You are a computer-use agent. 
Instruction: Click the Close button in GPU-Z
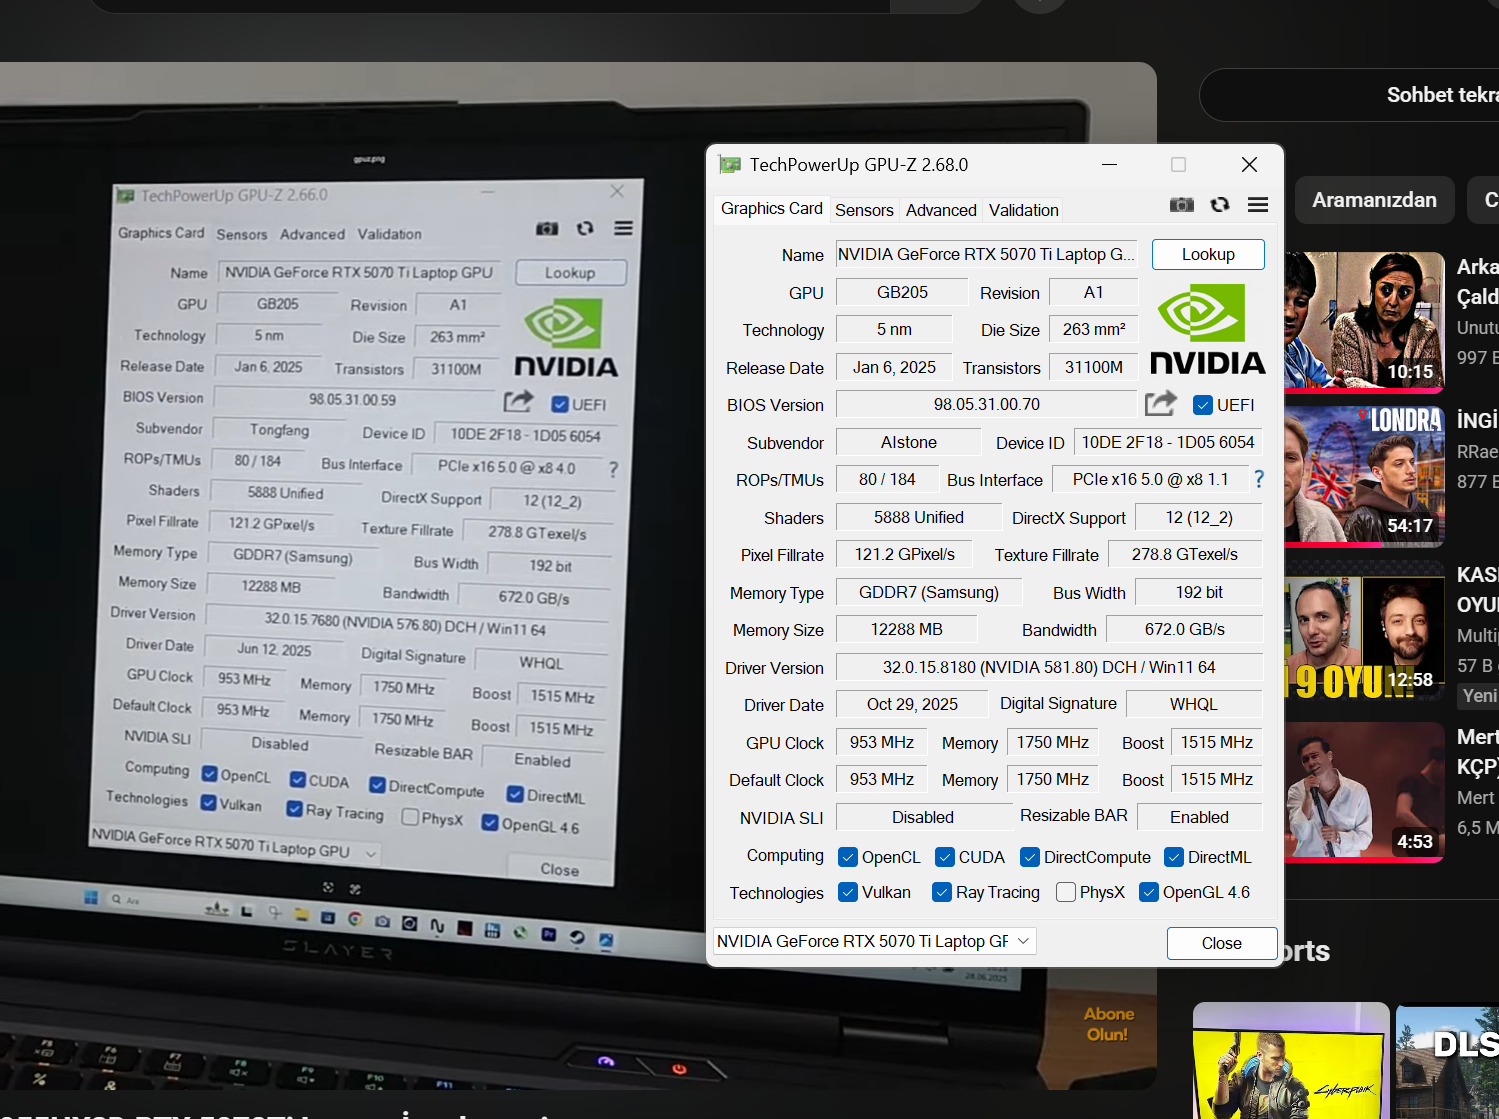tap(1222, 943)
